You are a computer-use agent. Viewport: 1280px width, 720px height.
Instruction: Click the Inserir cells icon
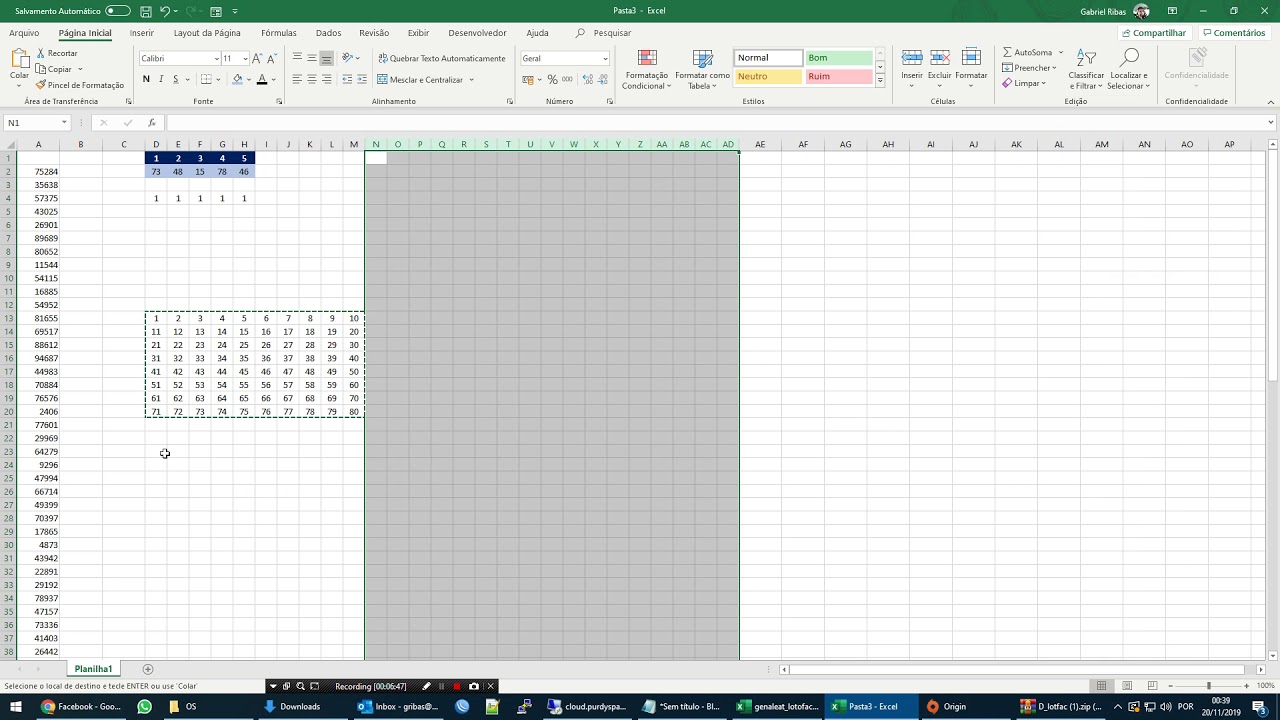click(912, 58)
